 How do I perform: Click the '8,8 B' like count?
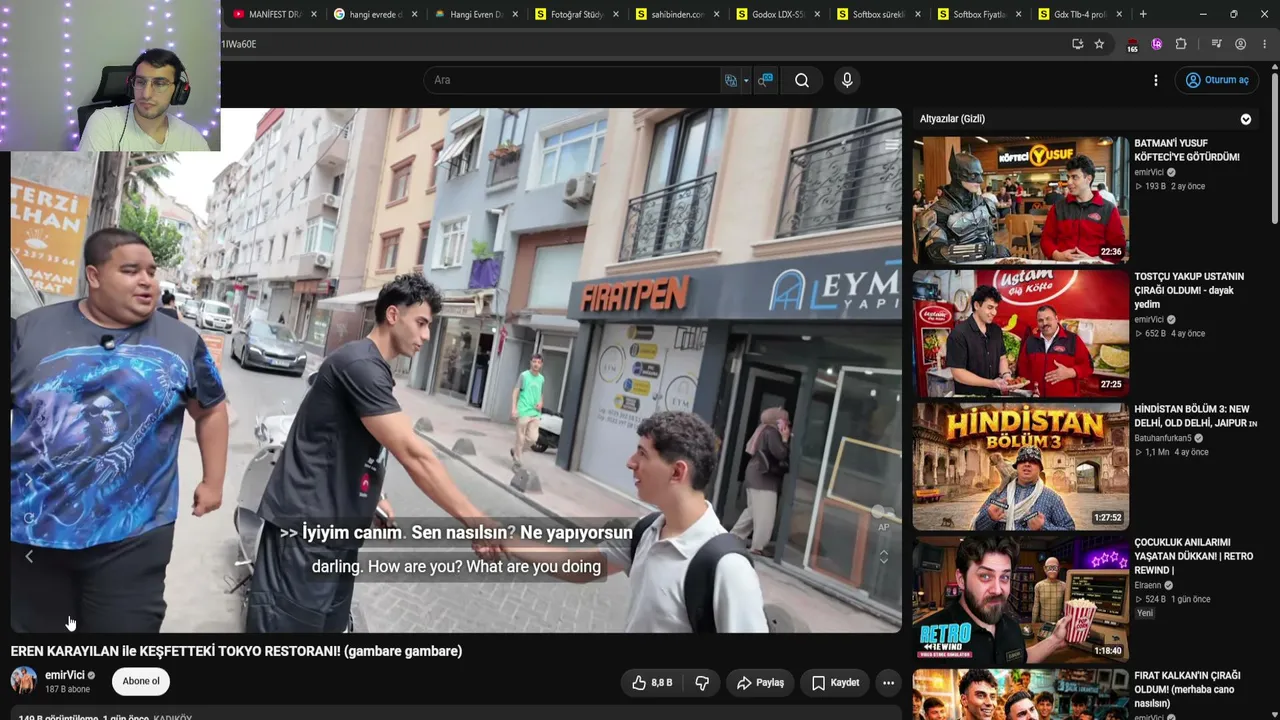[662, 683]
